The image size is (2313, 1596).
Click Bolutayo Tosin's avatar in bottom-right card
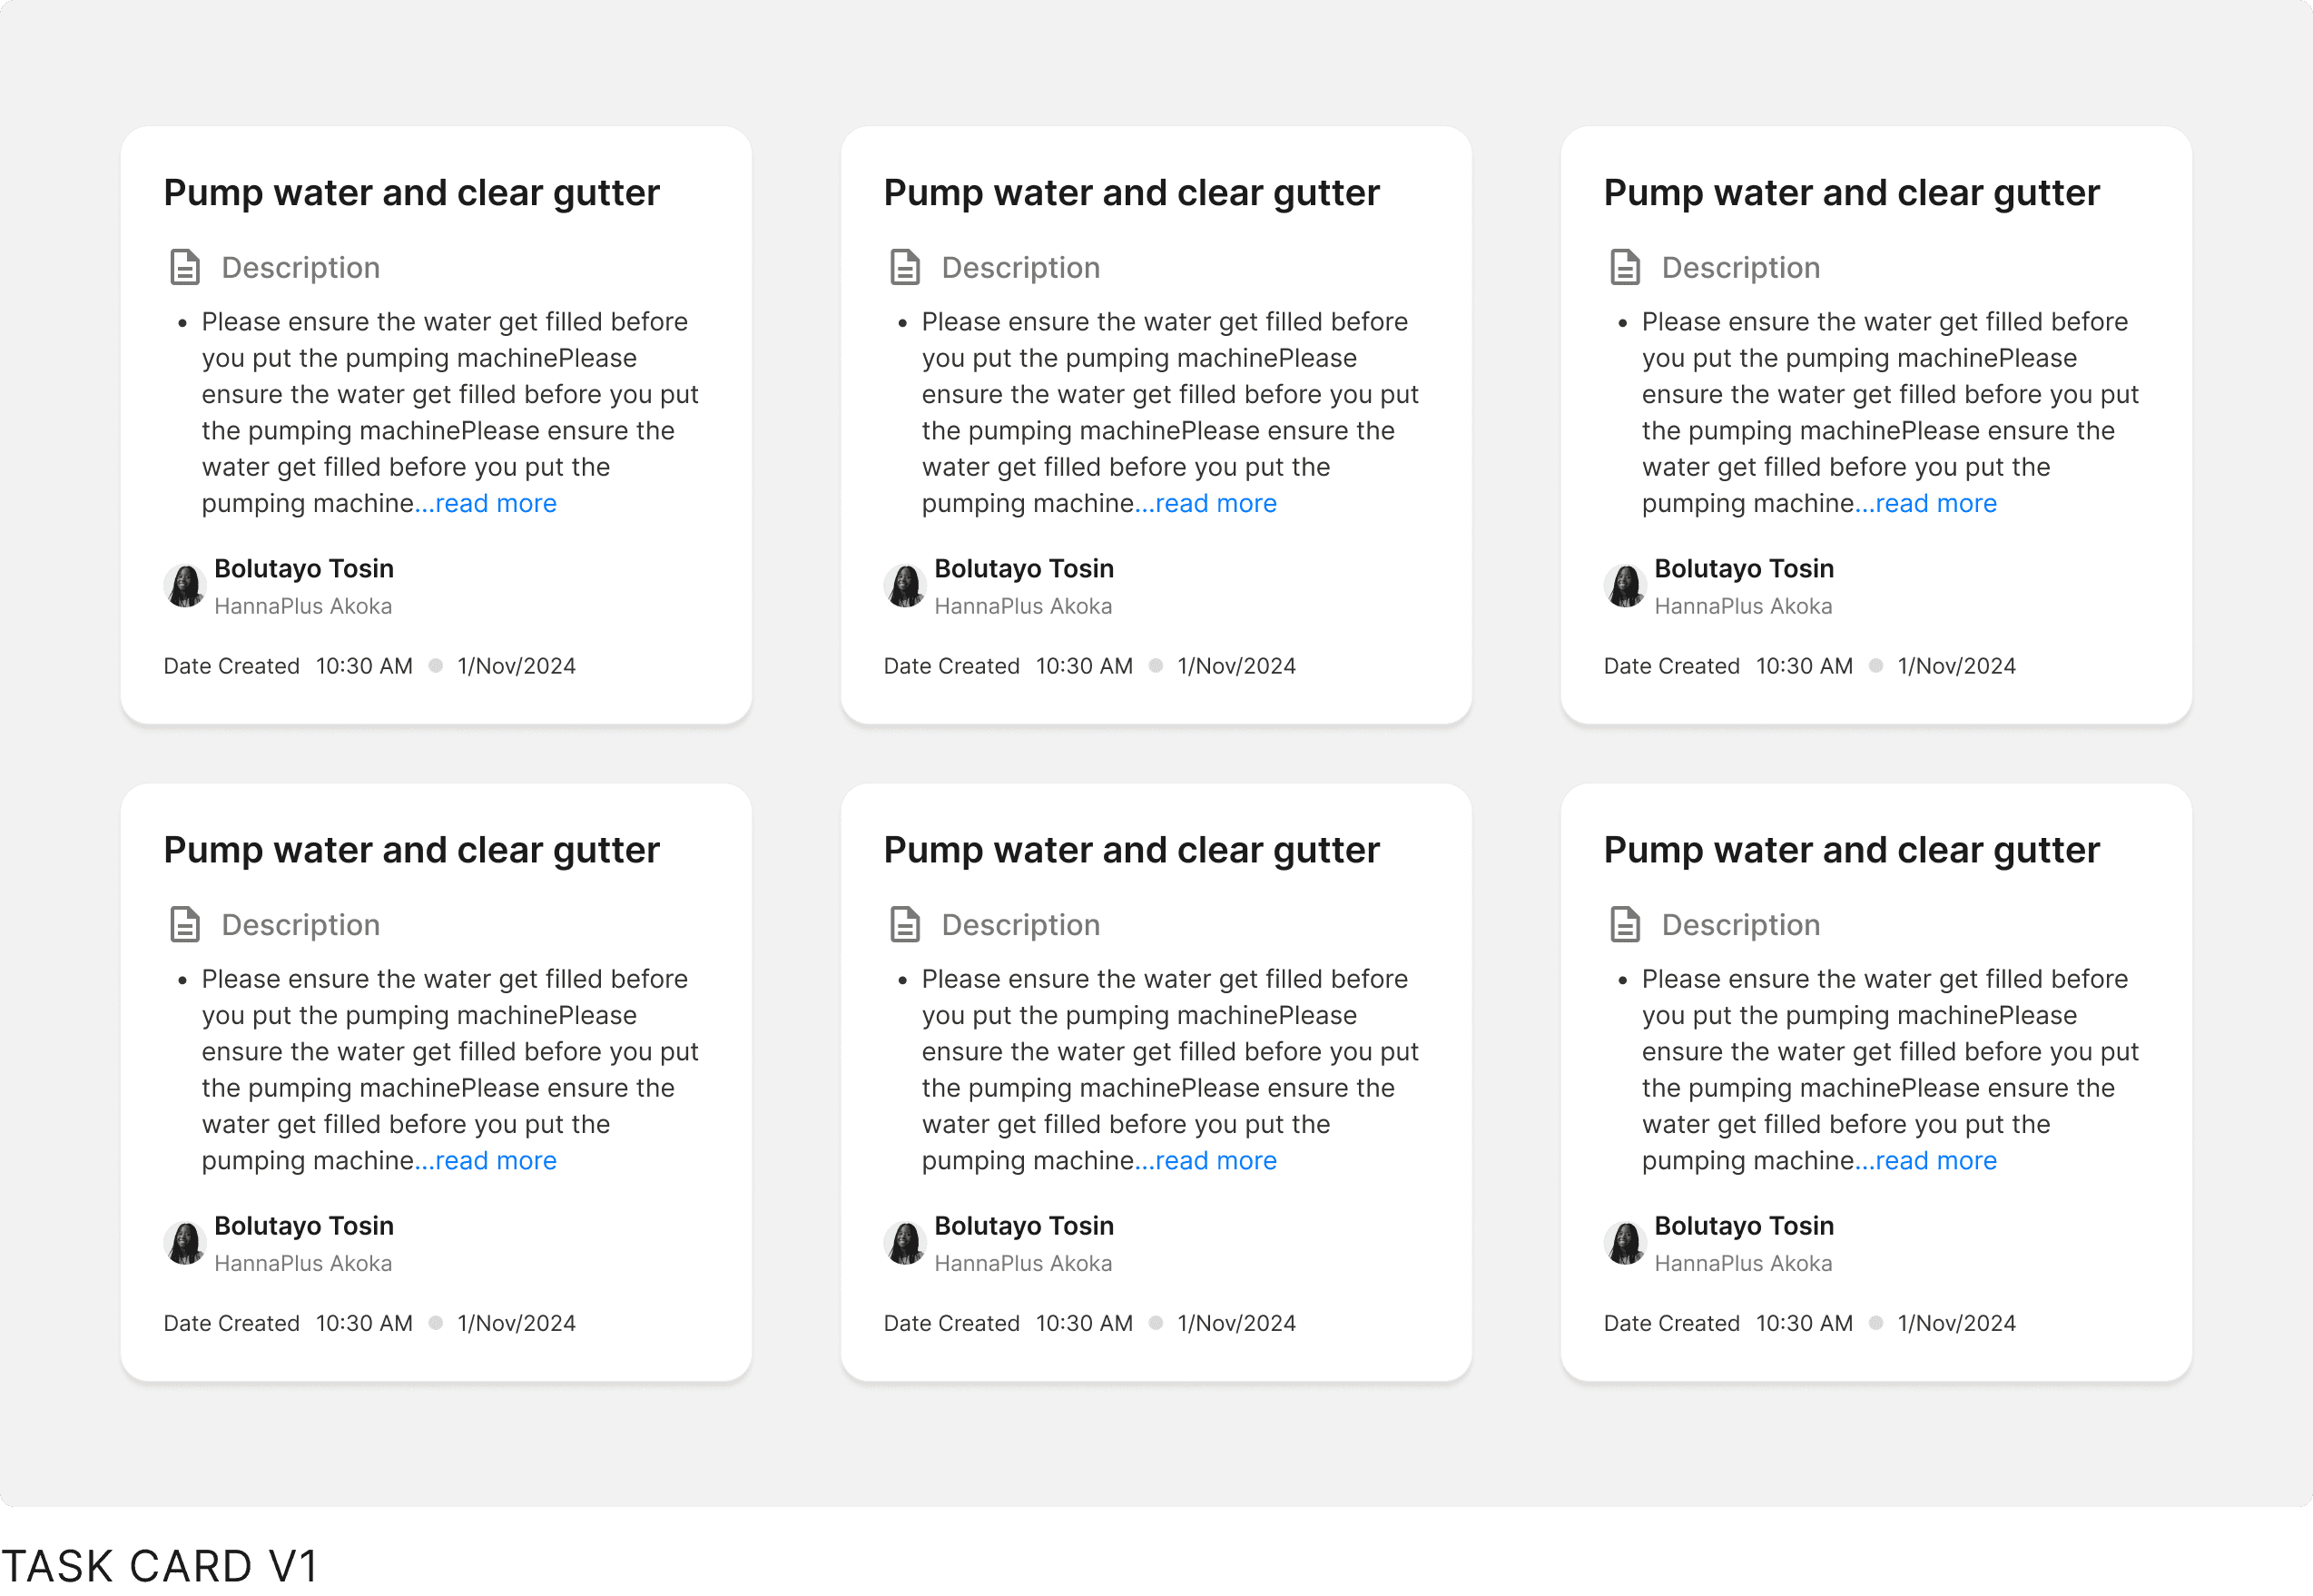(x=1625, y=1243)
